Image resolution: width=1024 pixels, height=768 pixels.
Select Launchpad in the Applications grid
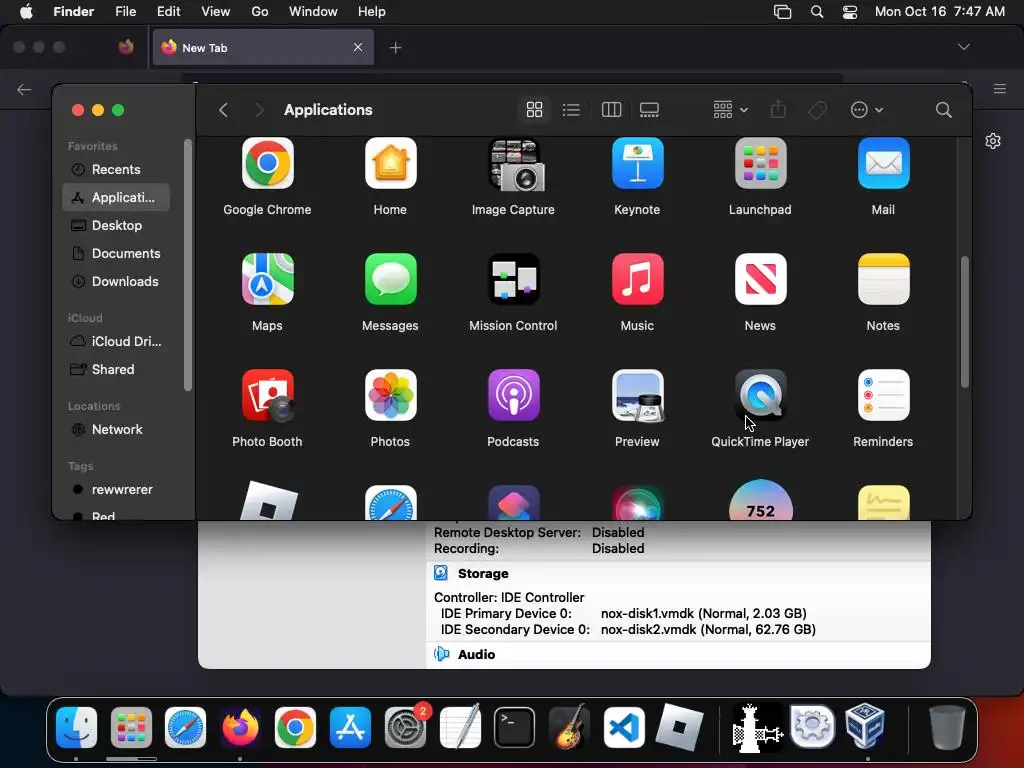pos(760,163)
